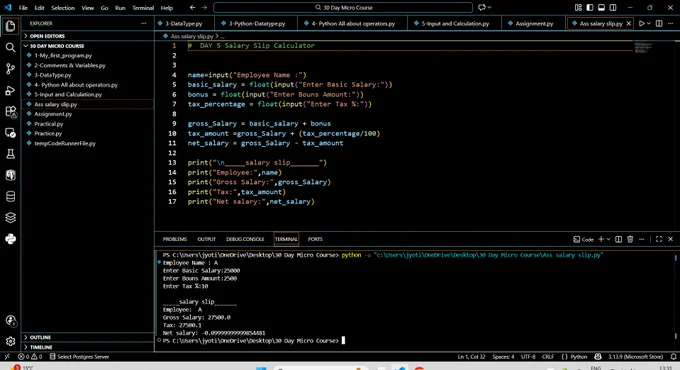Toggle the secondary side bar
Image resolution: width=680 pixels, height=370 pixels.
[x=613, y=7]
